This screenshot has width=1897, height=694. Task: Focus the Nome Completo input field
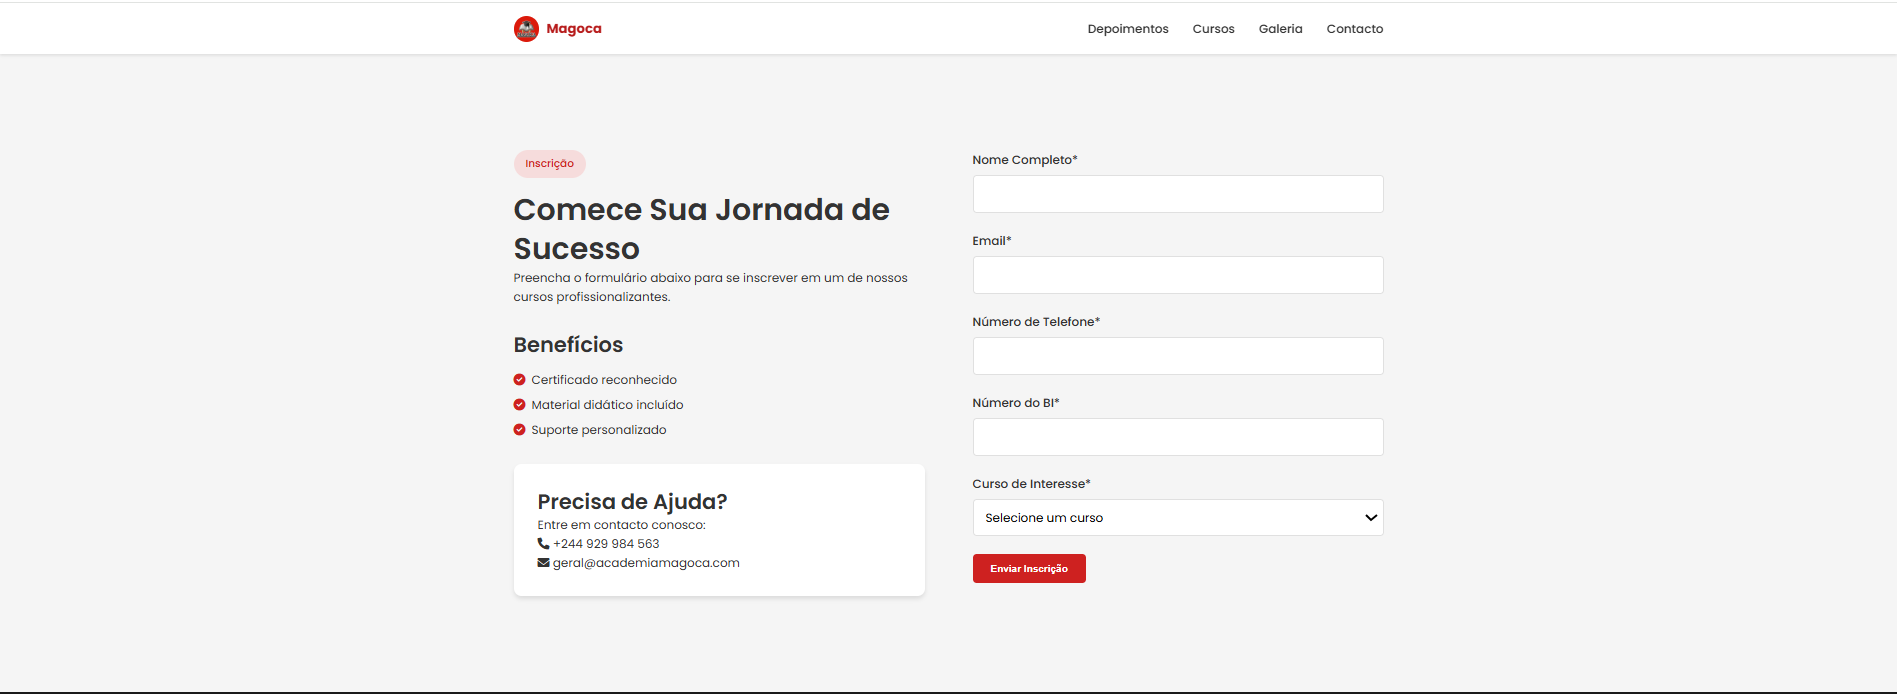(x=1178, y=194)
